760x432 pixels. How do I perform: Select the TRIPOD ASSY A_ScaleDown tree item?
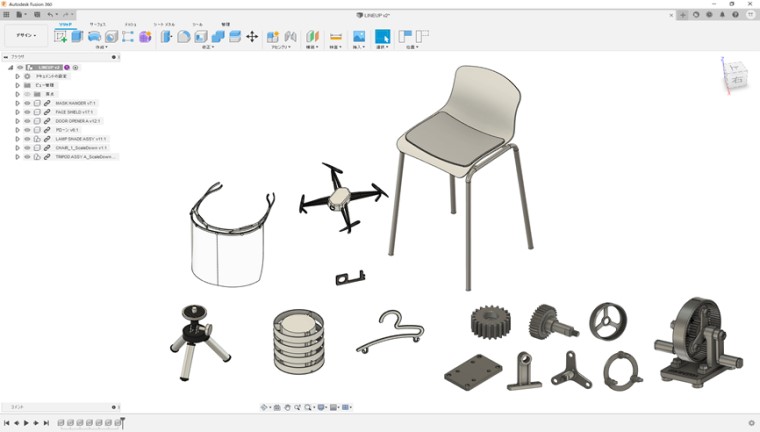pyautogui.click(x=86, y=157)
